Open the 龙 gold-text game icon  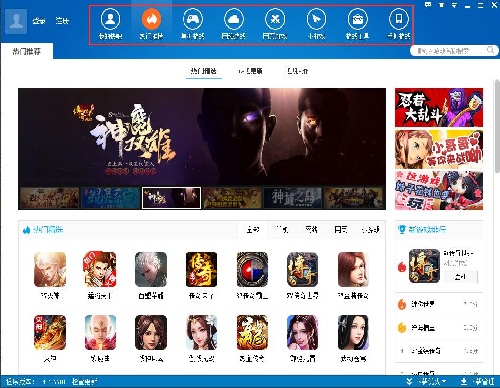point(252,332)
